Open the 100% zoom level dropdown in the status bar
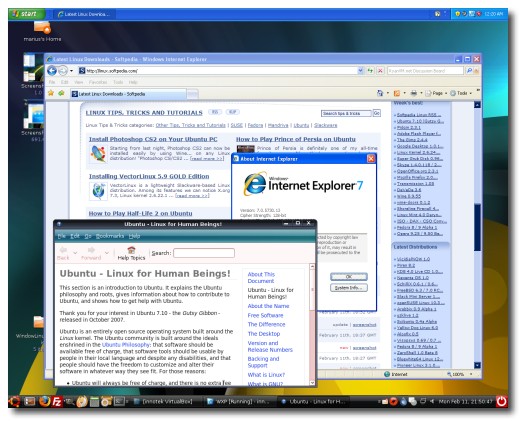 tap(471, 374)
